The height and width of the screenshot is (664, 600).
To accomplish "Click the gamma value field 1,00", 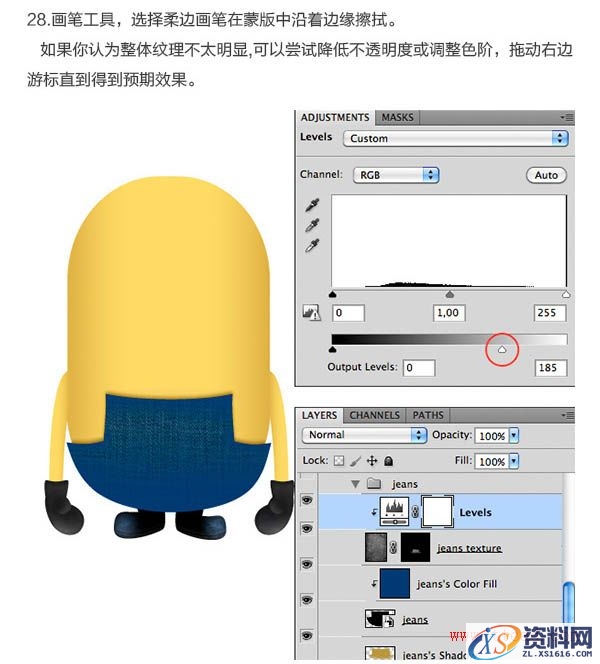I will pyautogui.click(x=449, y=313).
